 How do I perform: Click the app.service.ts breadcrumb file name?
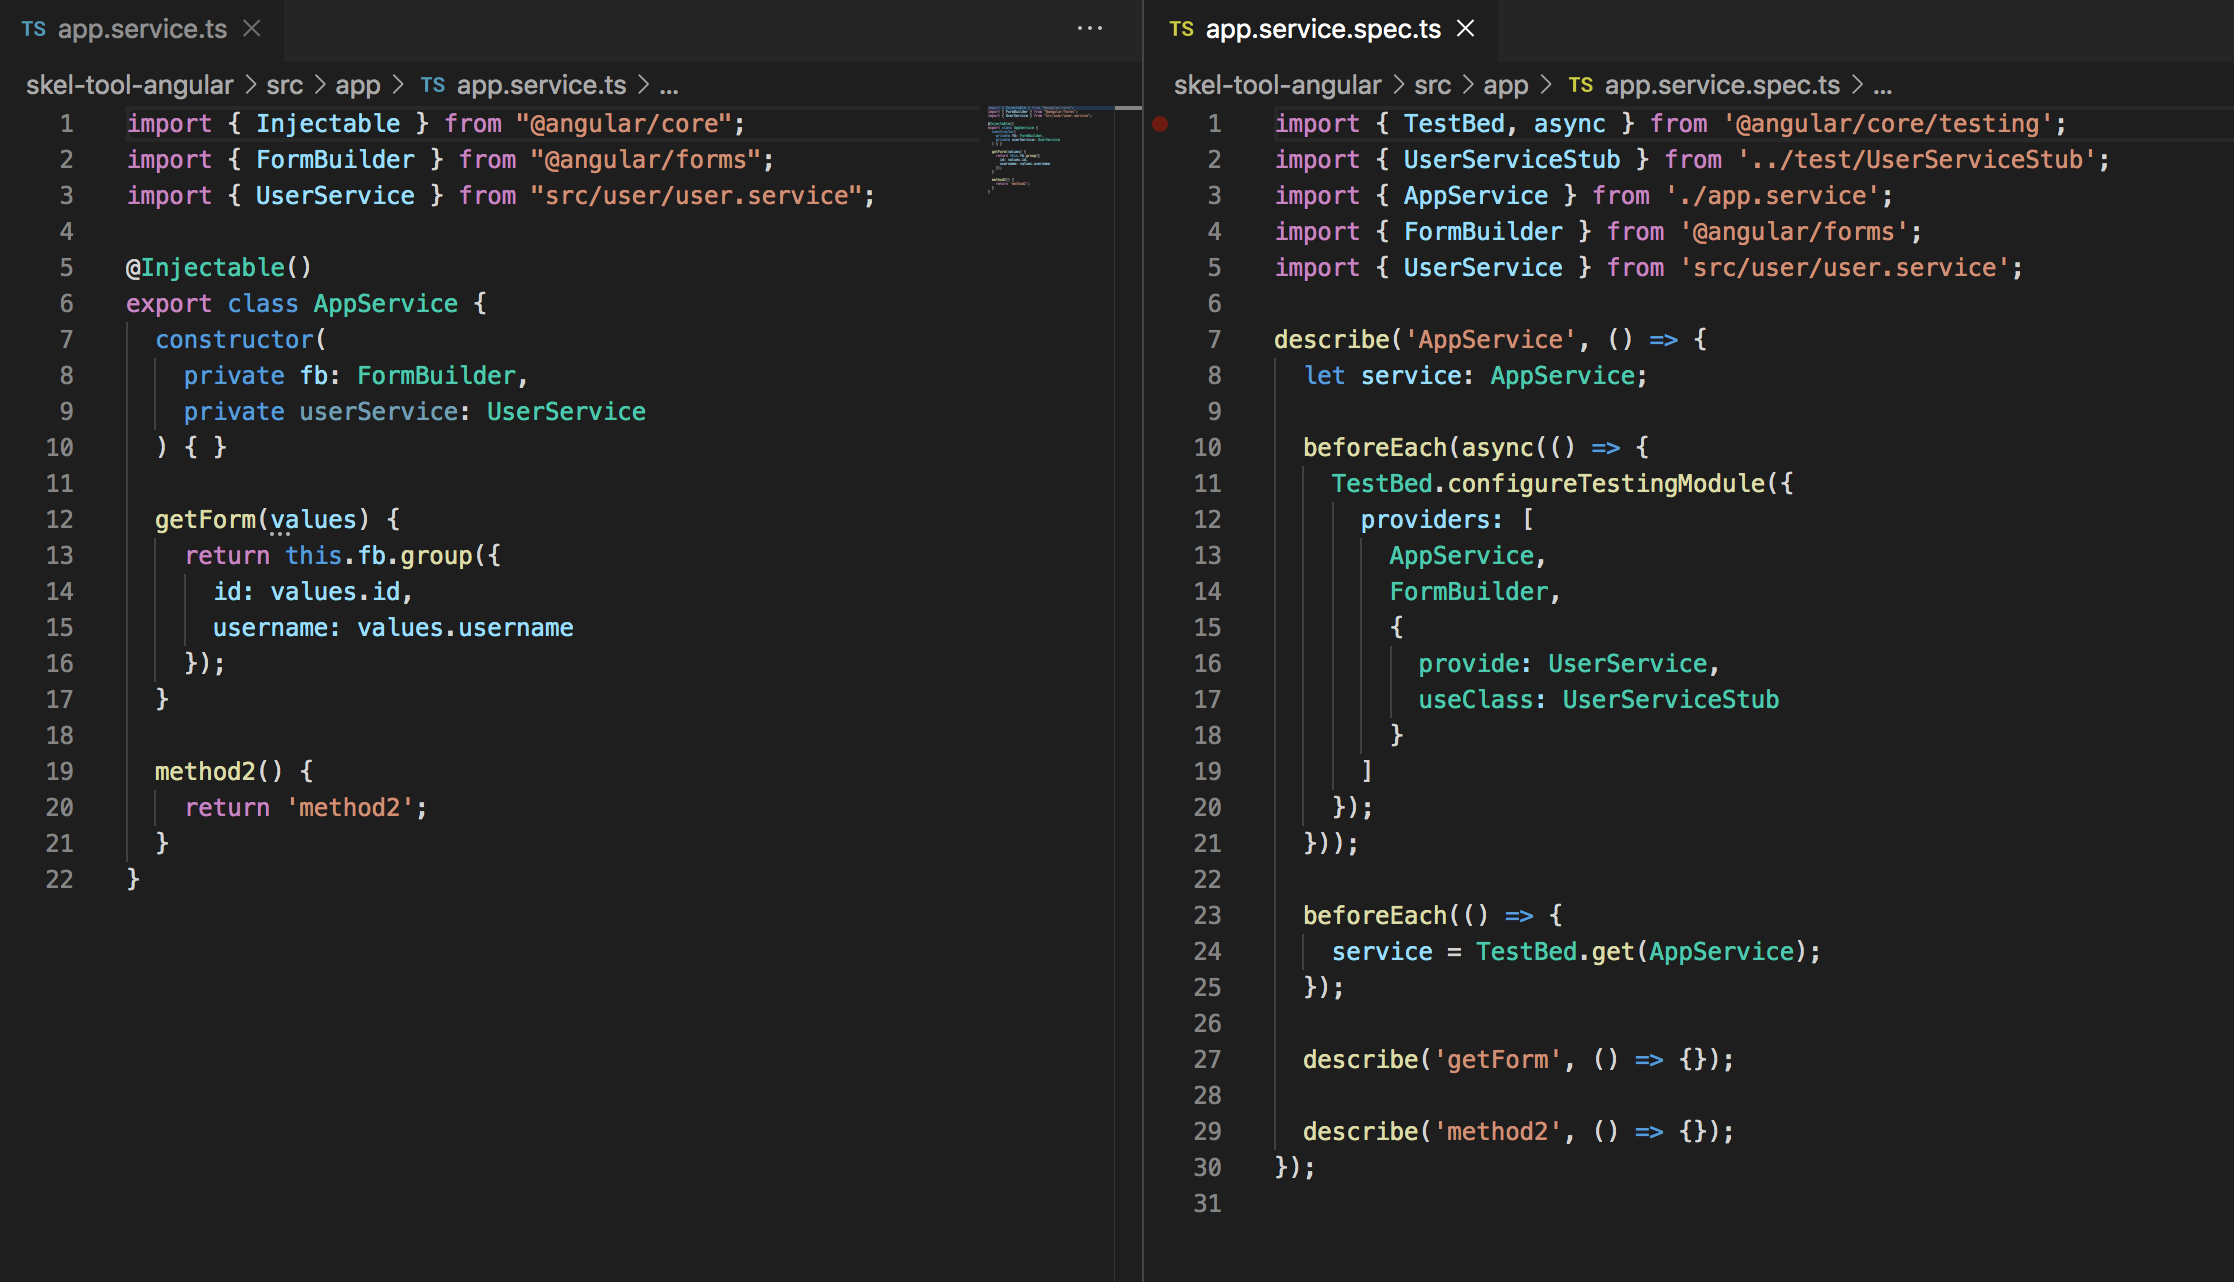pyautogui.click(x=541, y=85)
